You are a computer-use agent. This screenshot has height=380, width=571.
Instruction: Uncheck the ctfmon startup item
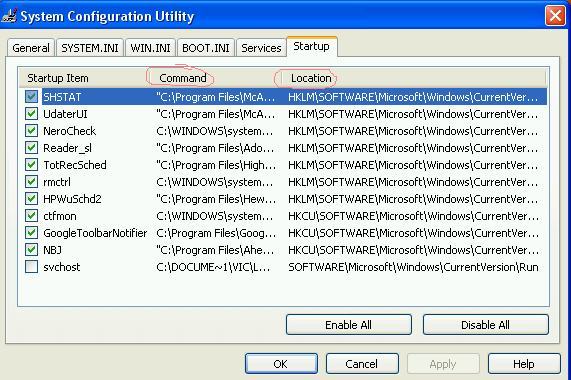[x=31, y=215]
